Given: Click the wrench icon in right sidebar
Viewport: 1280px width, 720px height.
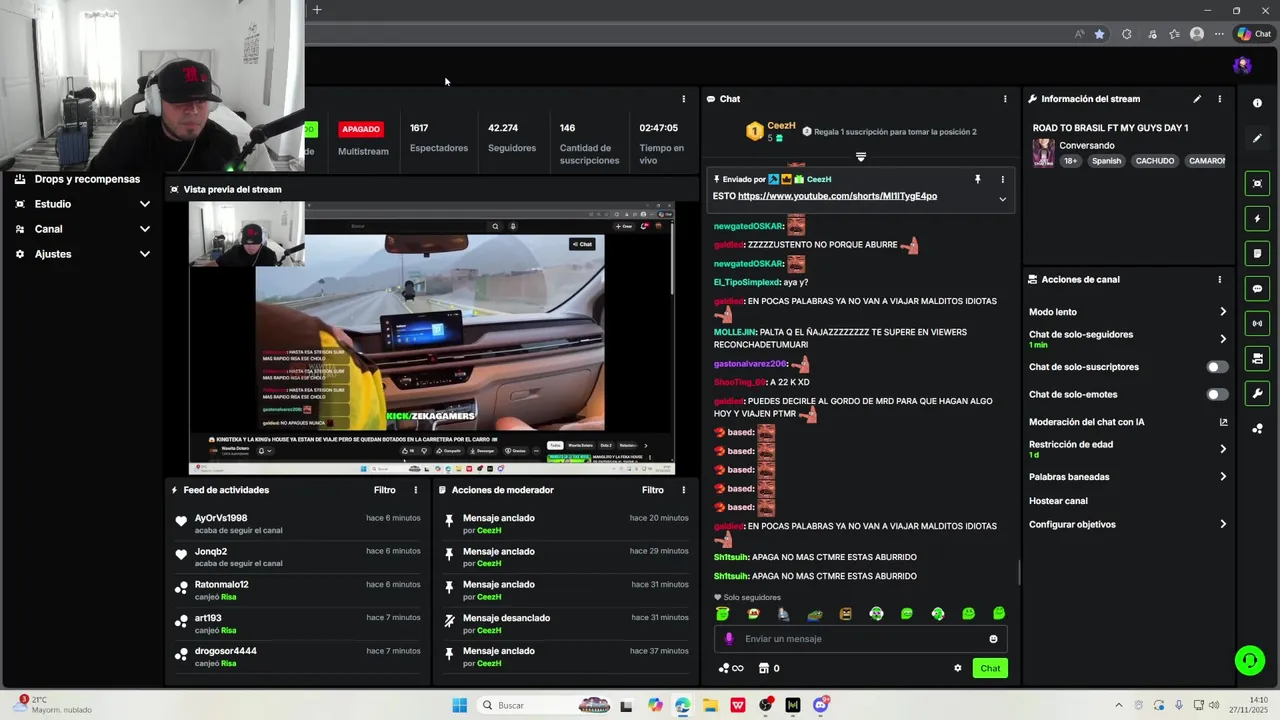Looking at the screenshot, I should (x=1257, y=393).
